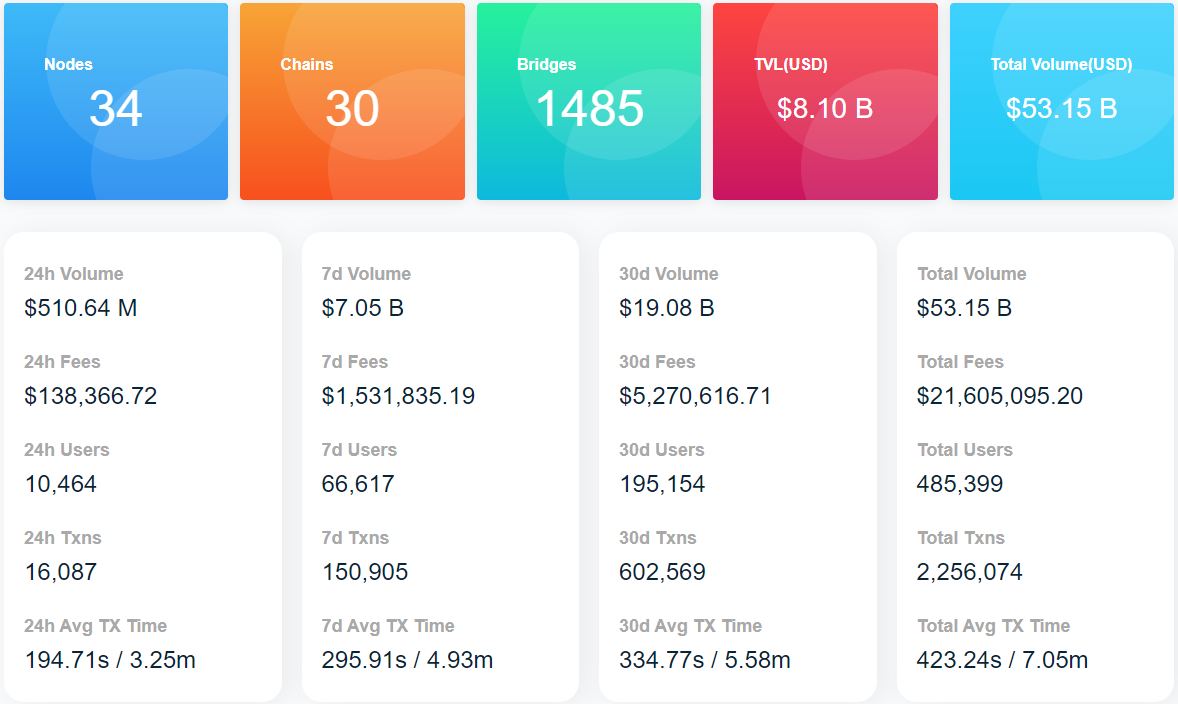1178x704 pixels.
Task: Select the 24h Fees amount $138,366.72
Action: [91, 396]
